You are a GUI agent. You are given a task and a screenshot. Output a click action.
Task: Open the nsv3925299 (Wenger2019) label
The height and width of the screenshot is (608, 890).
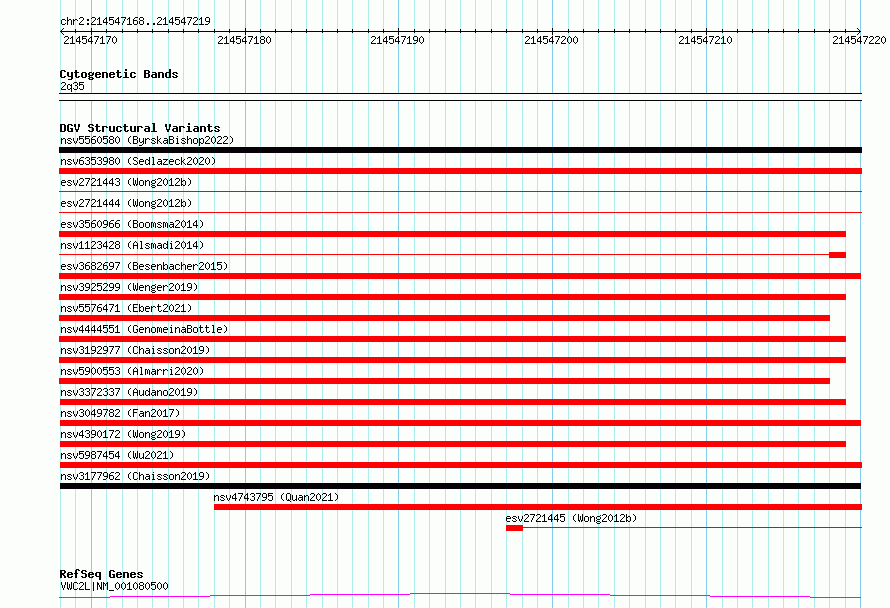[129, 287]
